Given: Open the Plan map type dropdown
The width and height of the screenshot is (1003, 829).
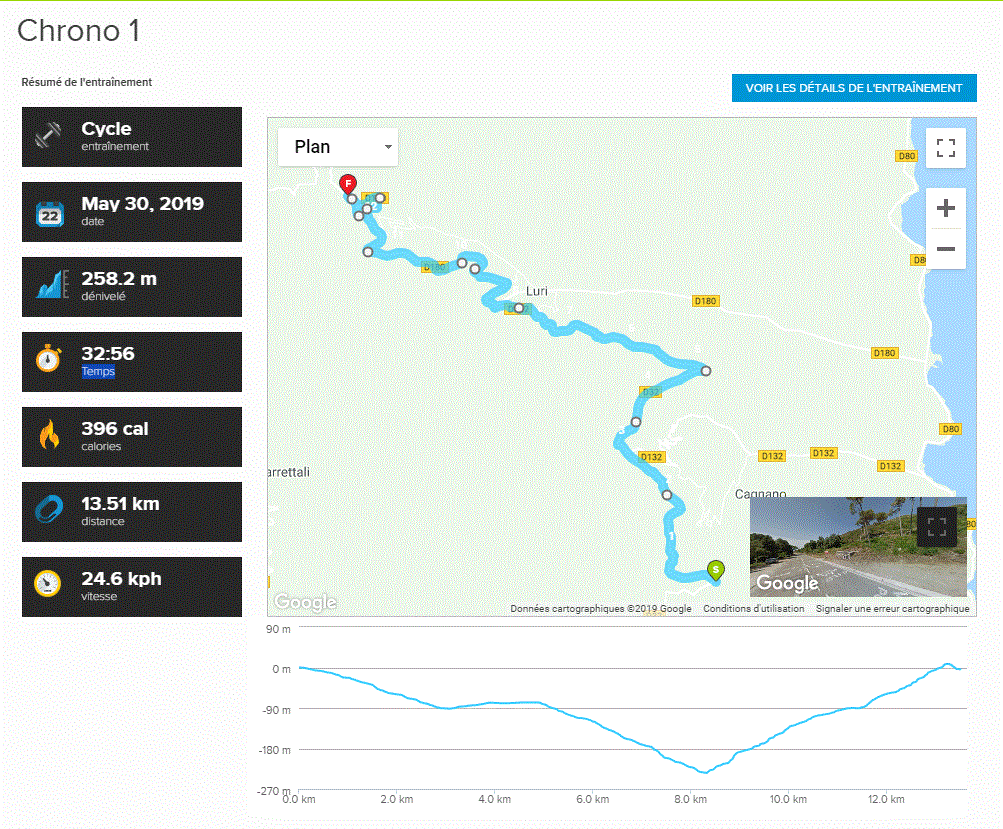Looking at the screenshot, I should [x=338, y=147].
